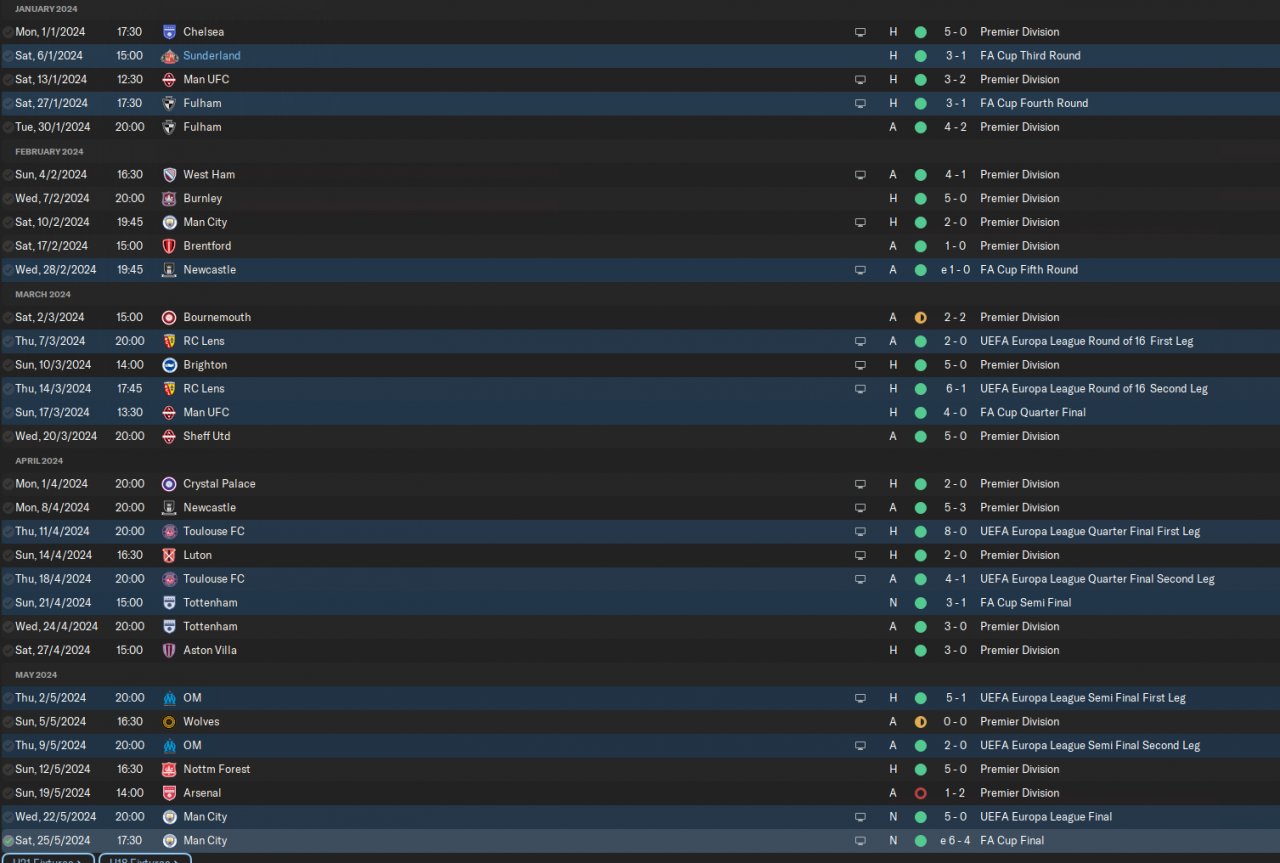Screen dimensions: 1280x863
Task: Click the check icon beside Mon, 1/1/2024
Action: click(x=8, y=32)
